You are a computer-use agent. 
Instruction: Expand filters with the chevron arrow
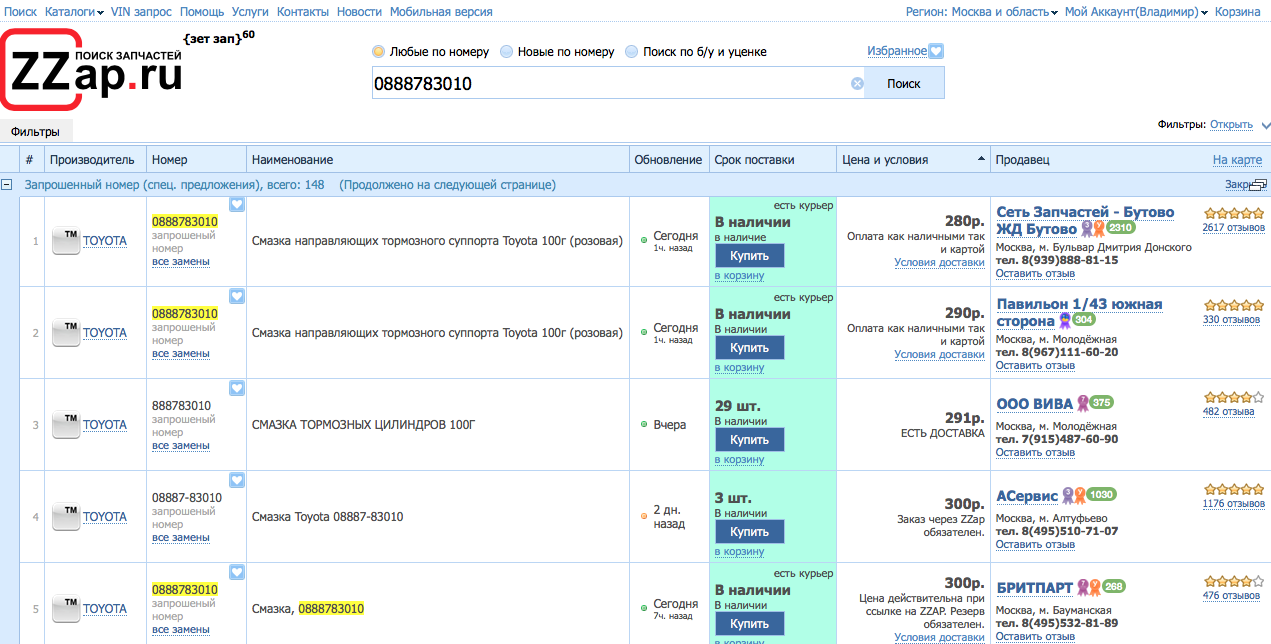pos(1265,126)
